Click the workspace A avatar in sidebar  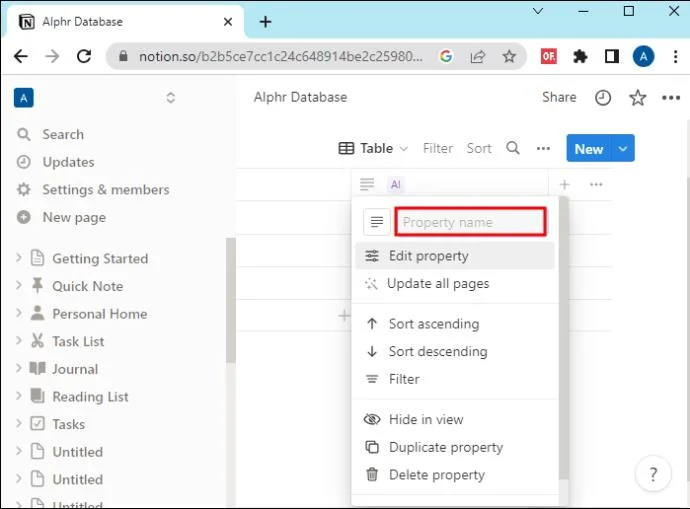click(x=24, y=98)
